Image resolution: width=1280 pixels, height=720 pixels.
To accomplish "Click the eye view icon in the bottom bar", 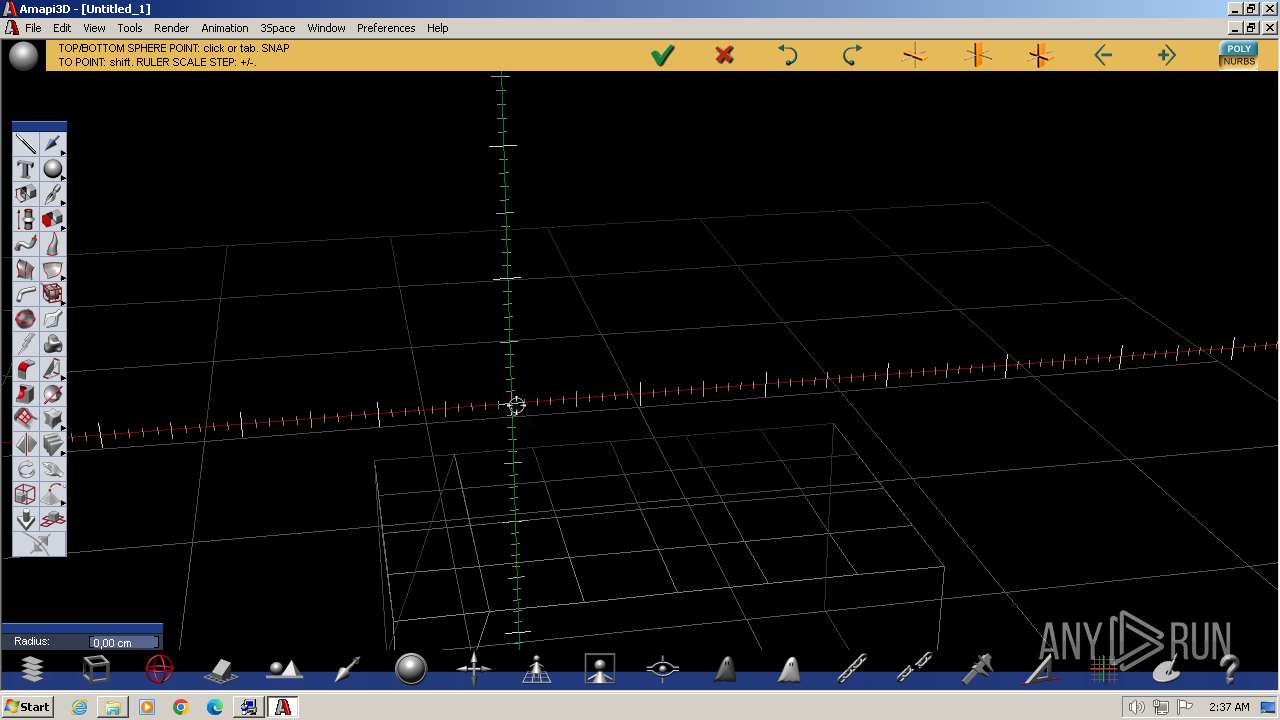I will [x=663, y=669].
